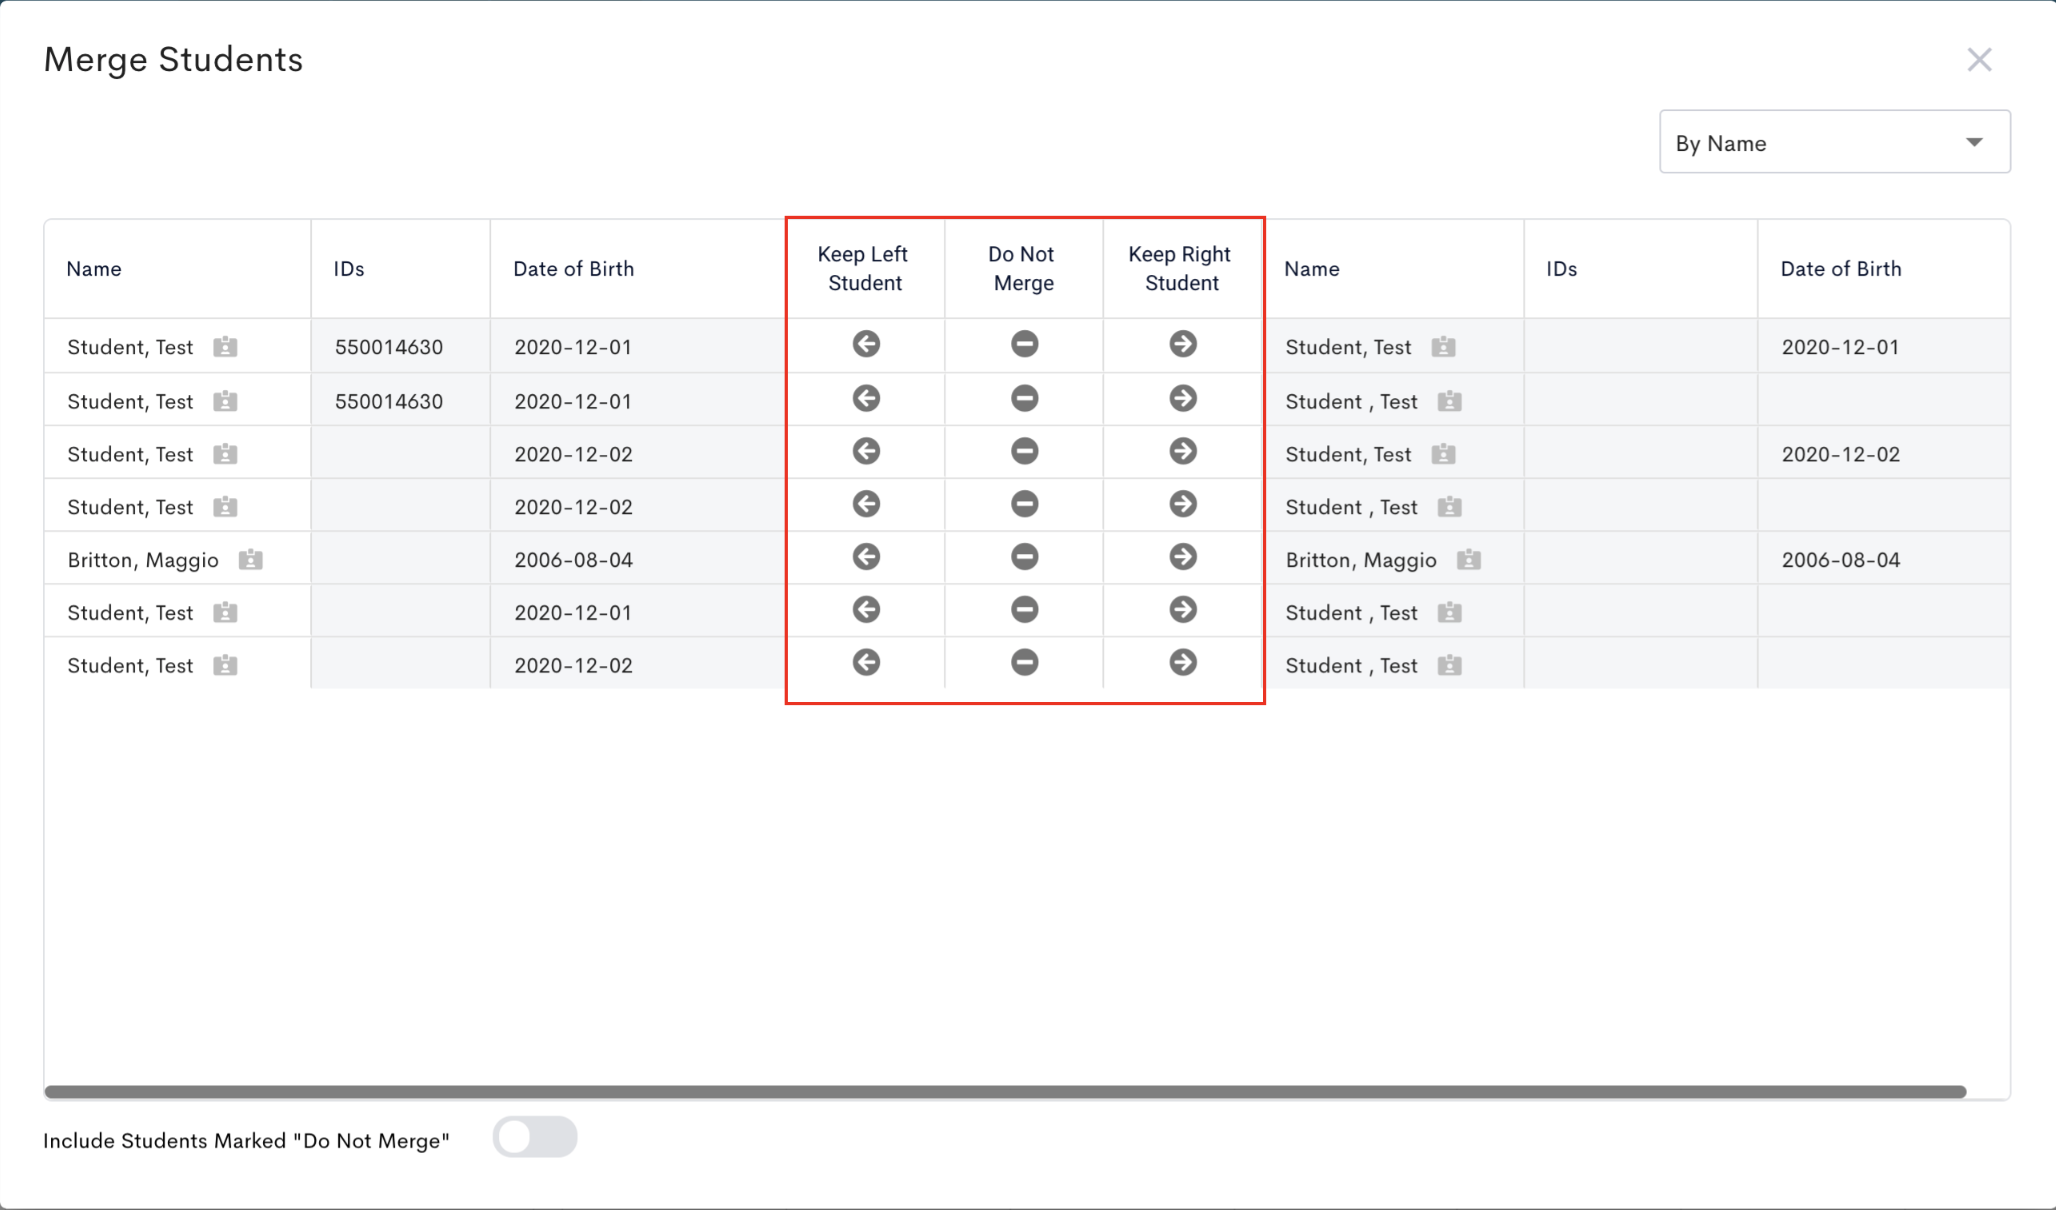Keep right student dated 2020-12-02 on right side
The image size is (2056, 1210).
1183,451
